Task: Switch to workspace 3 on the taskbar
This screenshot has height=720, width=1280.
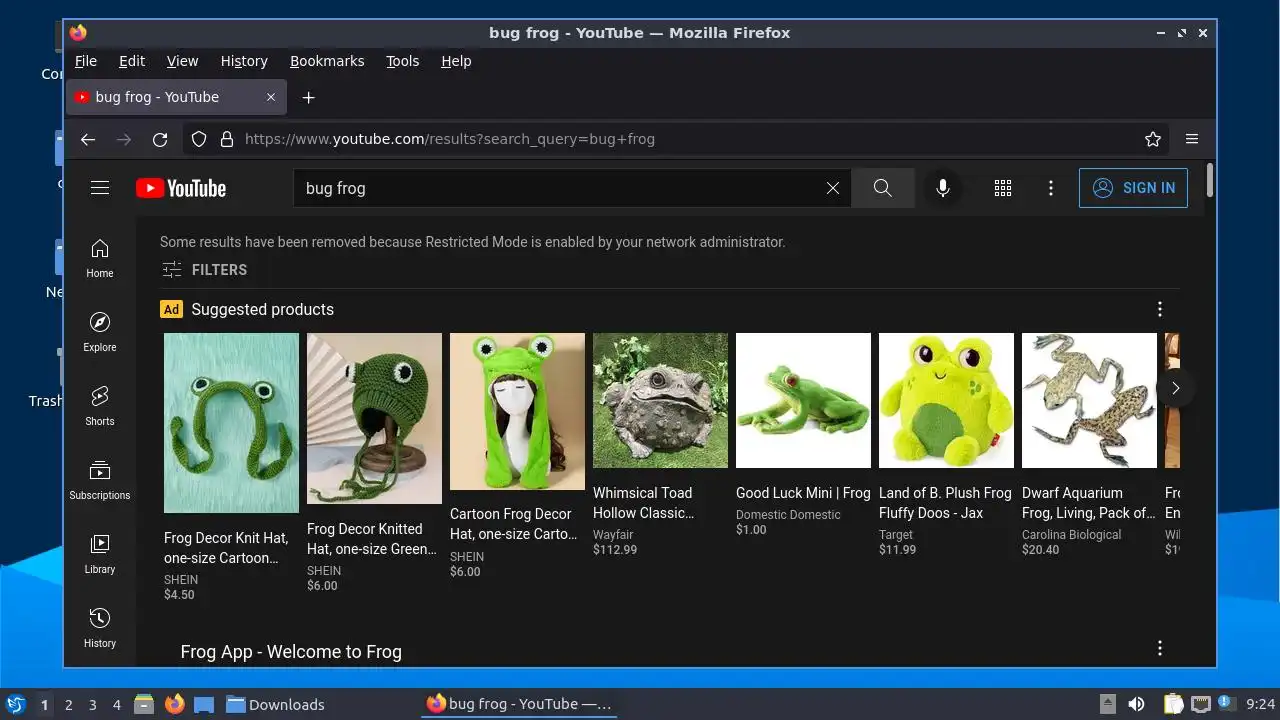Action: coord(92,704)
